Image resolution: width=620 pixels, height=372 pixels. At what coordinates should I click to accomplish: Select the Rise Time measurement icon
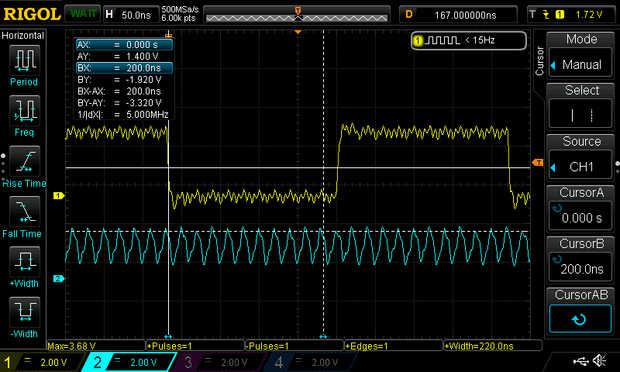25,161
